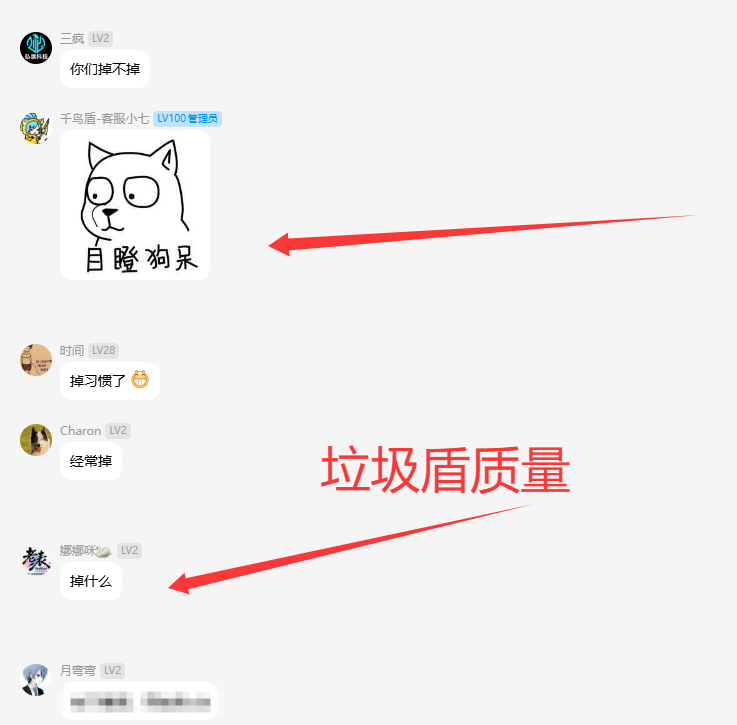Open 三疯's profile avatar
The image size is (737, 725).
[36, 48]
